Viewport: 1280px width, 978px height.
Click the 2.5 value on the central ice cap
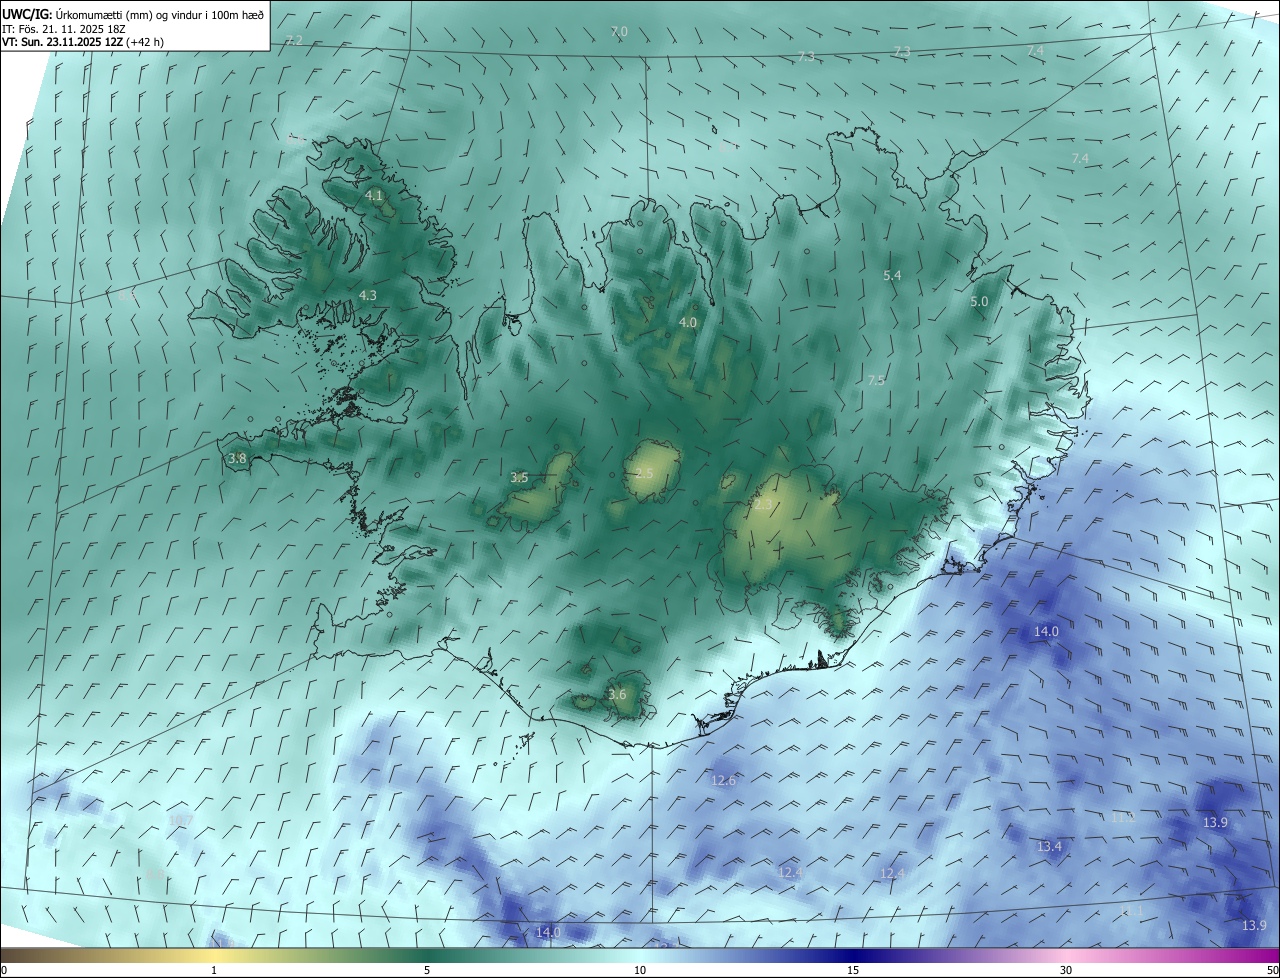(644, 473)
